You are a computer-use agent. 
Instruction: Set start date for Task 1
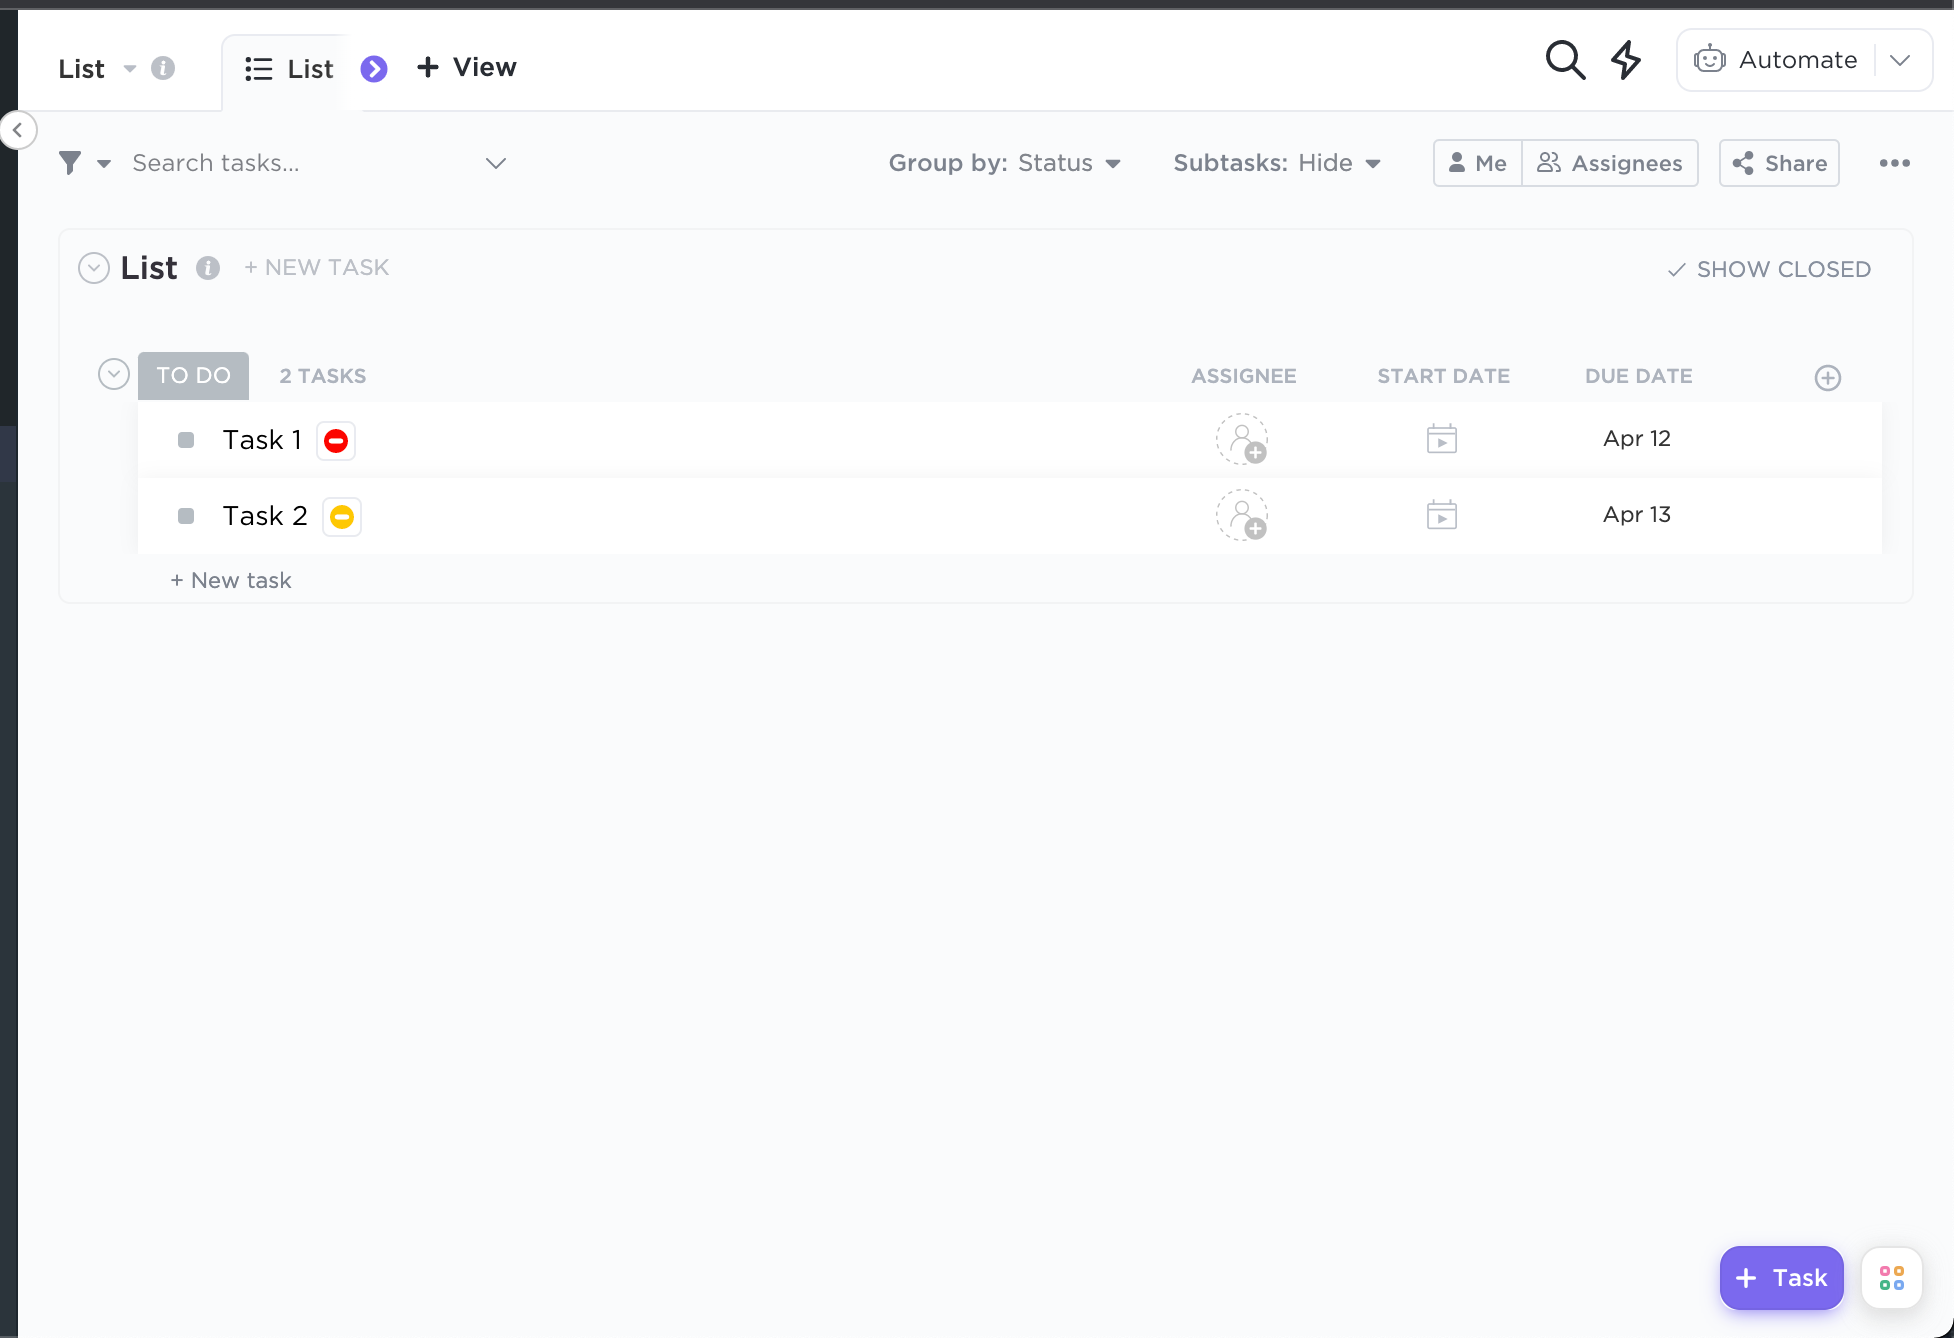point(1441,438)
